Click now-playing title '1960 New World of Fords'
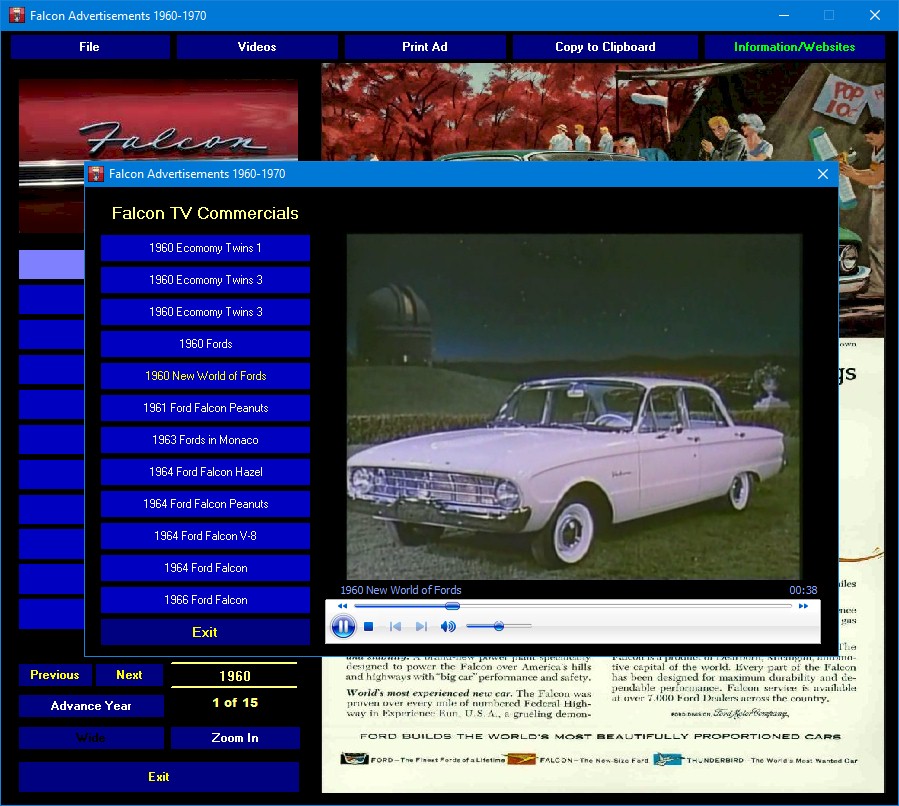This screenshot has height=806, width=899. (401, 590)
